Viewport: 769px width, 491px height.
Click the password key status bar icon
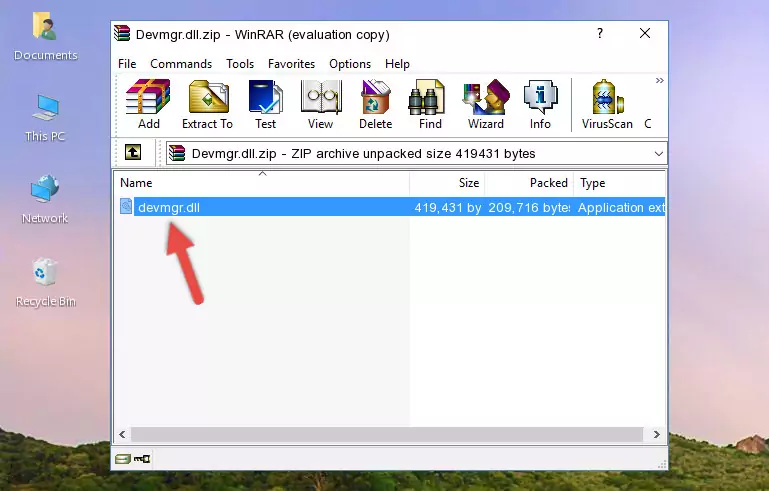(142, 459)
